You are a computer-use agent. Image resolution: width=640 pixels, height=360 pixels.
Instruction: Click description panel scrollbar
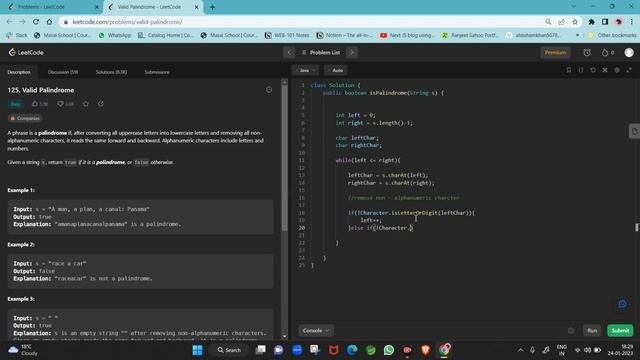[284, 159]
